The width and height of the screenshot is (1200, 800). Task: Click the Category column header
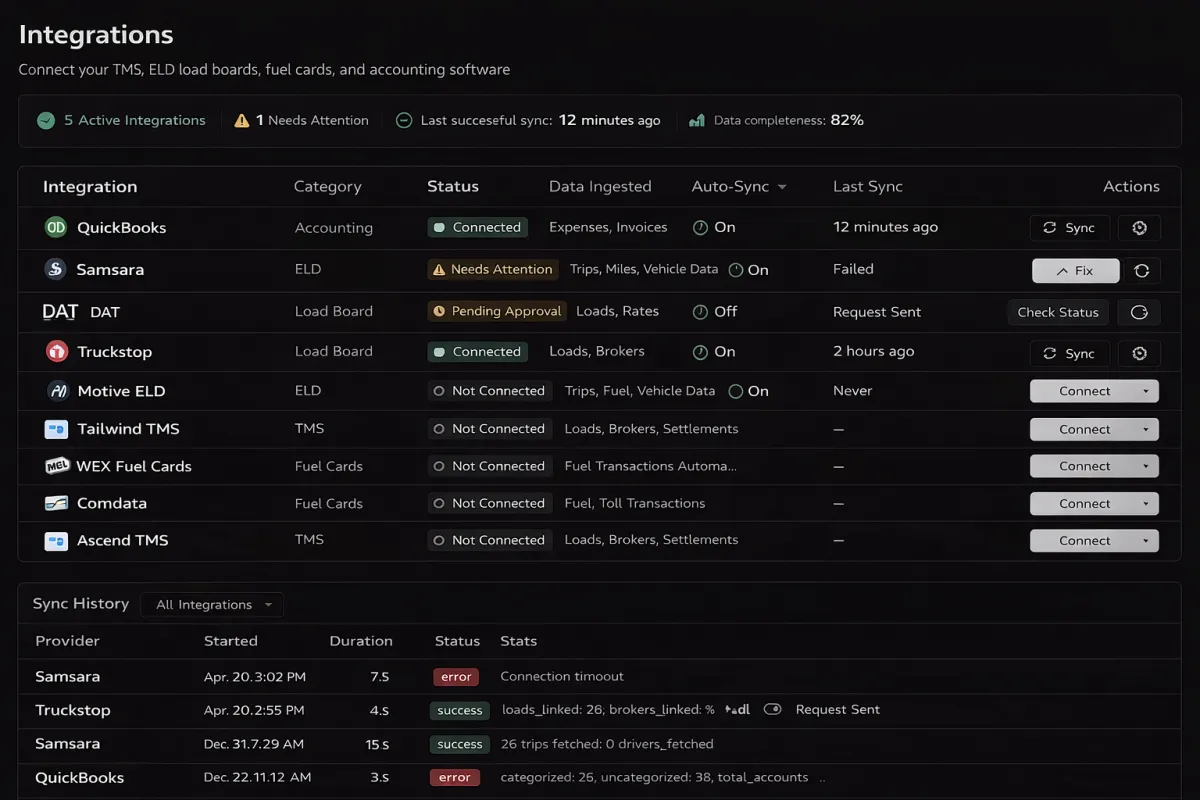click(x=327, y=187)
